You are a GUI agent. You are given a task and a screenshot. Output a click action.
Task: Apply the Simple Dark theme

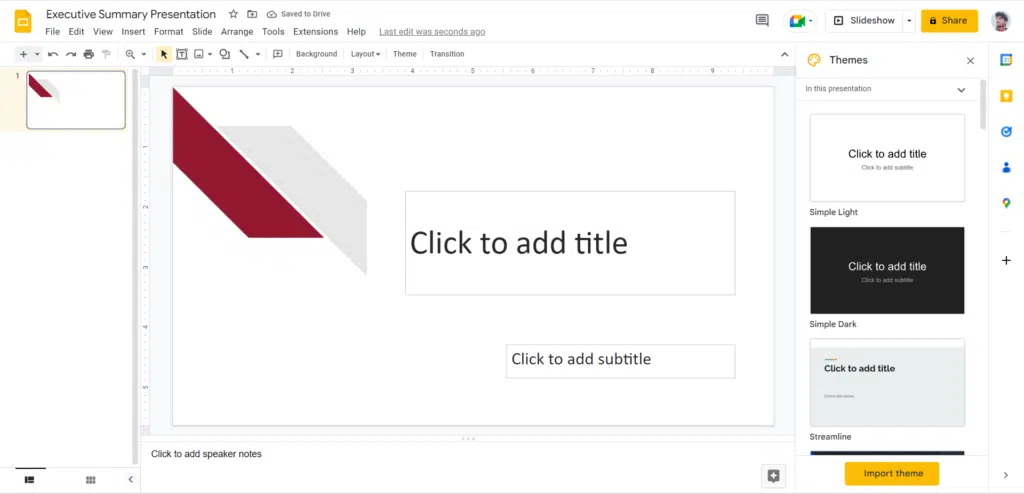(887, 270)
